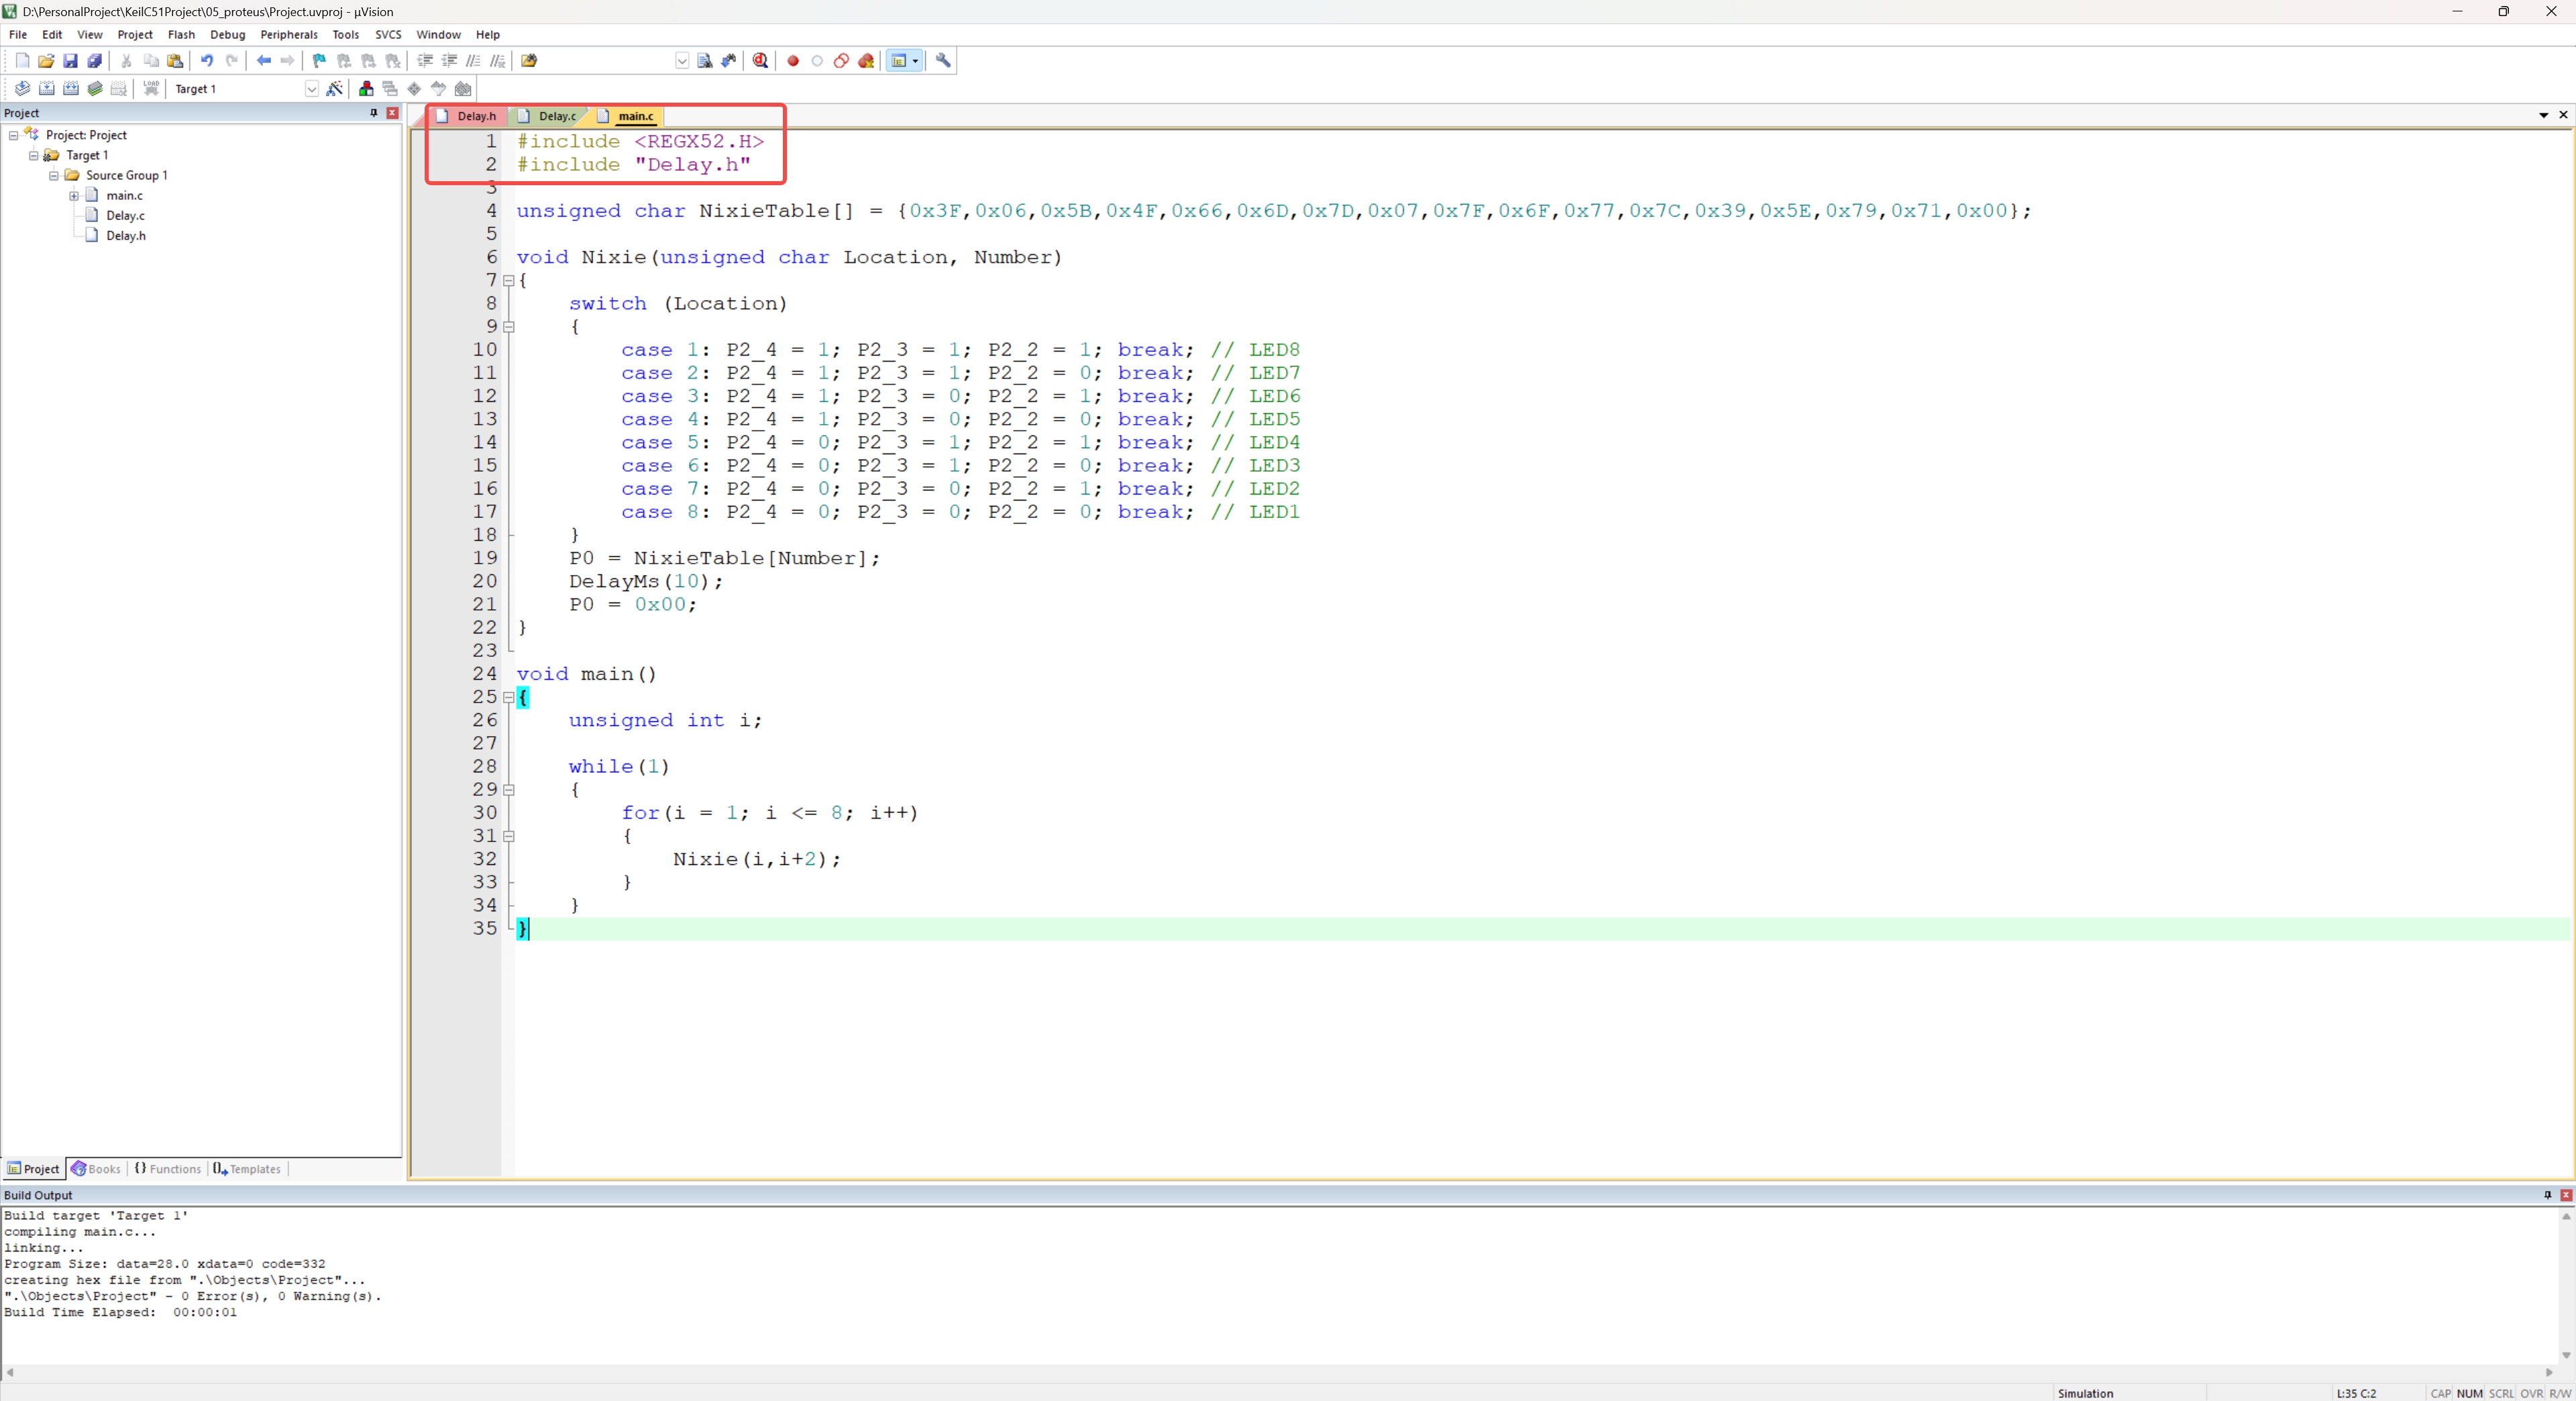Indent selected lines icon
Image resolution: width=2576 pixels, height=1401 pixels.
click(425, 61)
